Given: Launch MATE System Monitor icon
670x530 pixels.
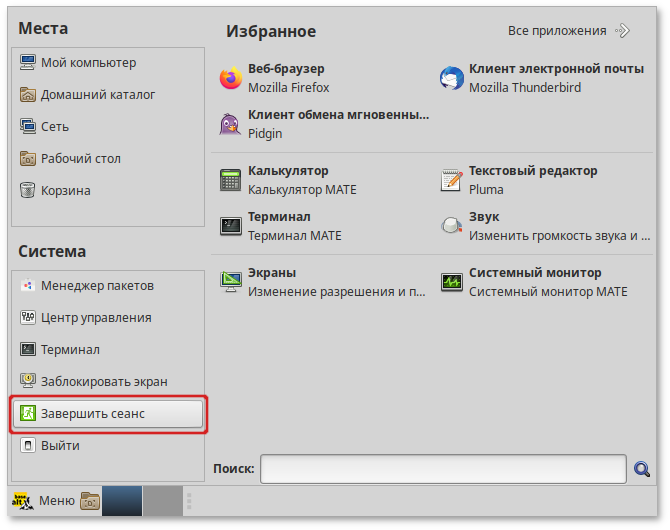Looking at the screenshot, I should tap(452, 282).
